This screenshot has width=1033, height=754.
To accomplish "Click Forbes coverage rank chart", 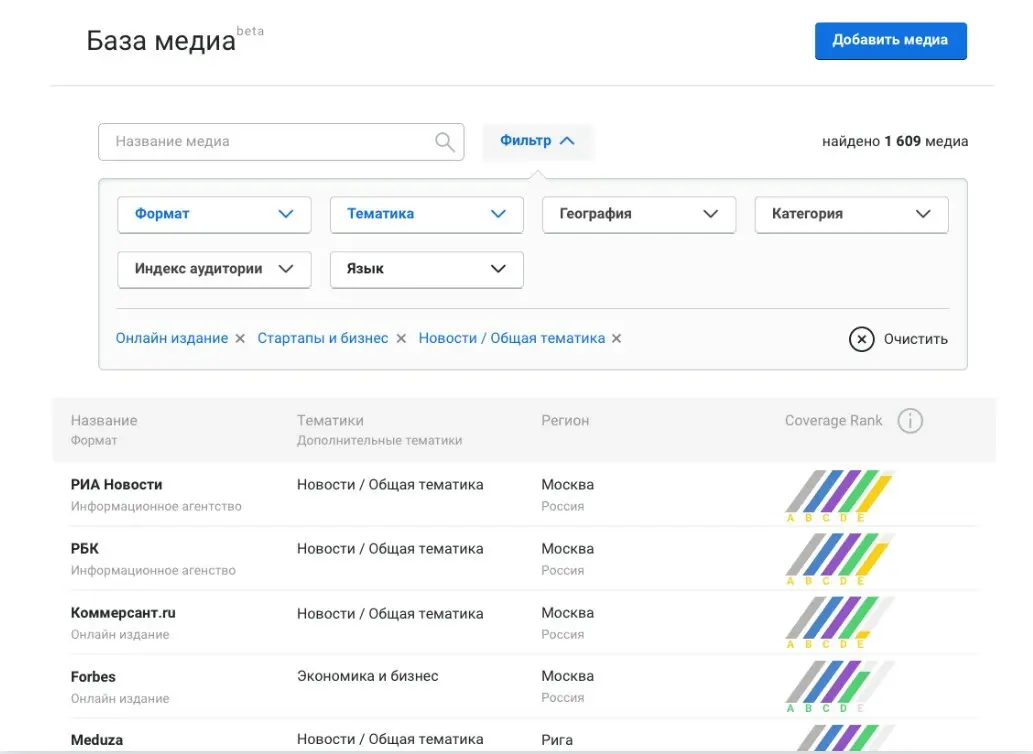I will 840,687.
